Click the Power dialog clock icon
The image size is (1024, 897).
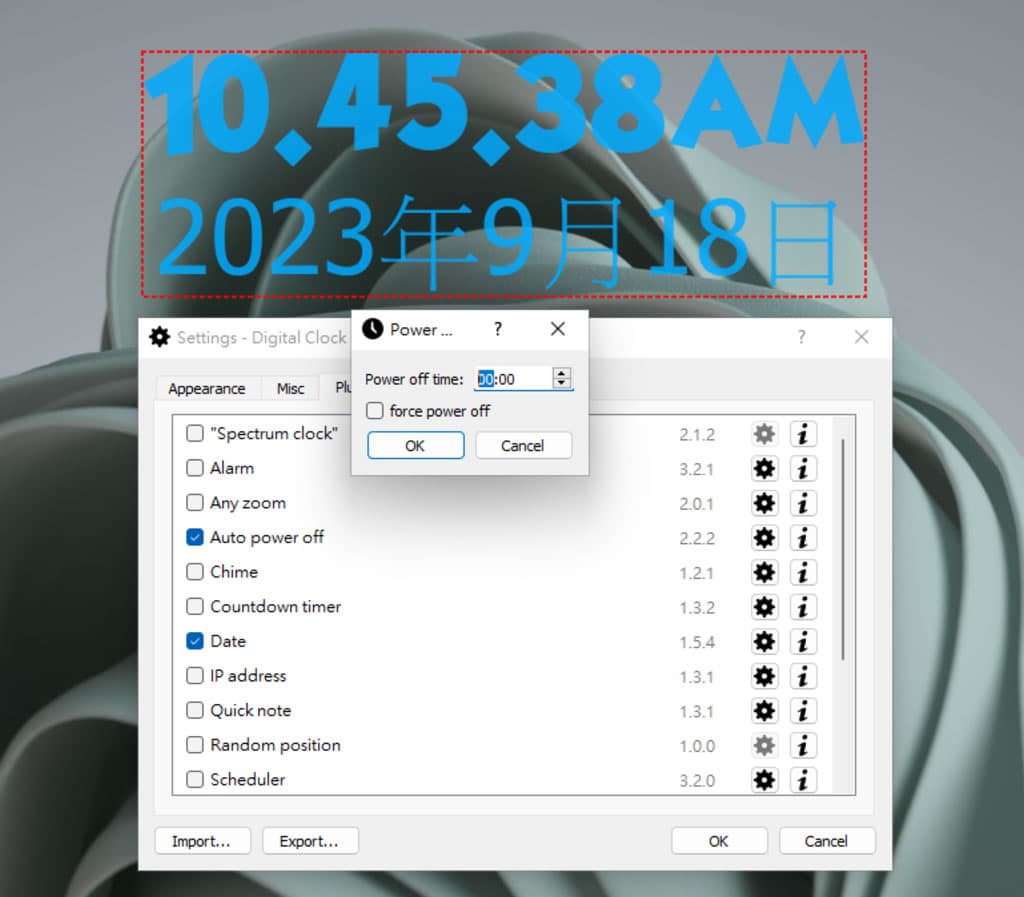click(x=373, y=329)
